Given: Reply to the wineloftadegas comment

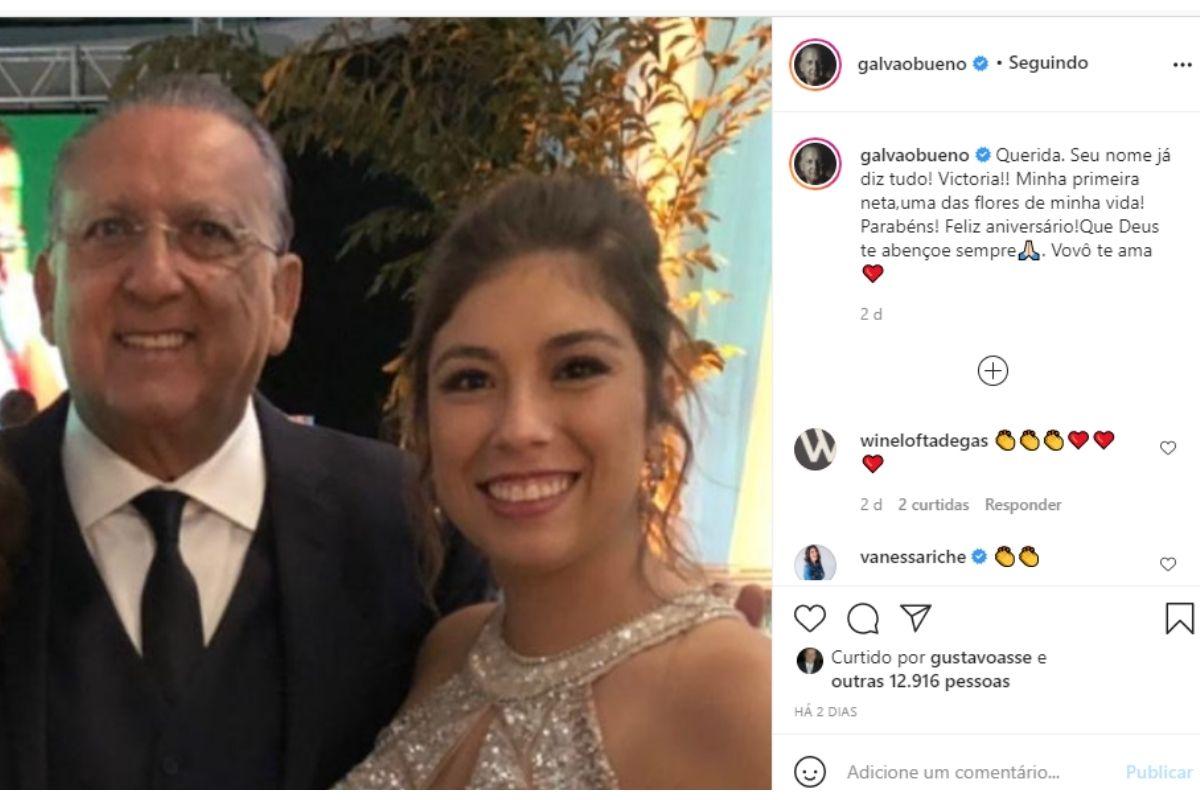Looking at the screenshot, I should point(1023,505).
